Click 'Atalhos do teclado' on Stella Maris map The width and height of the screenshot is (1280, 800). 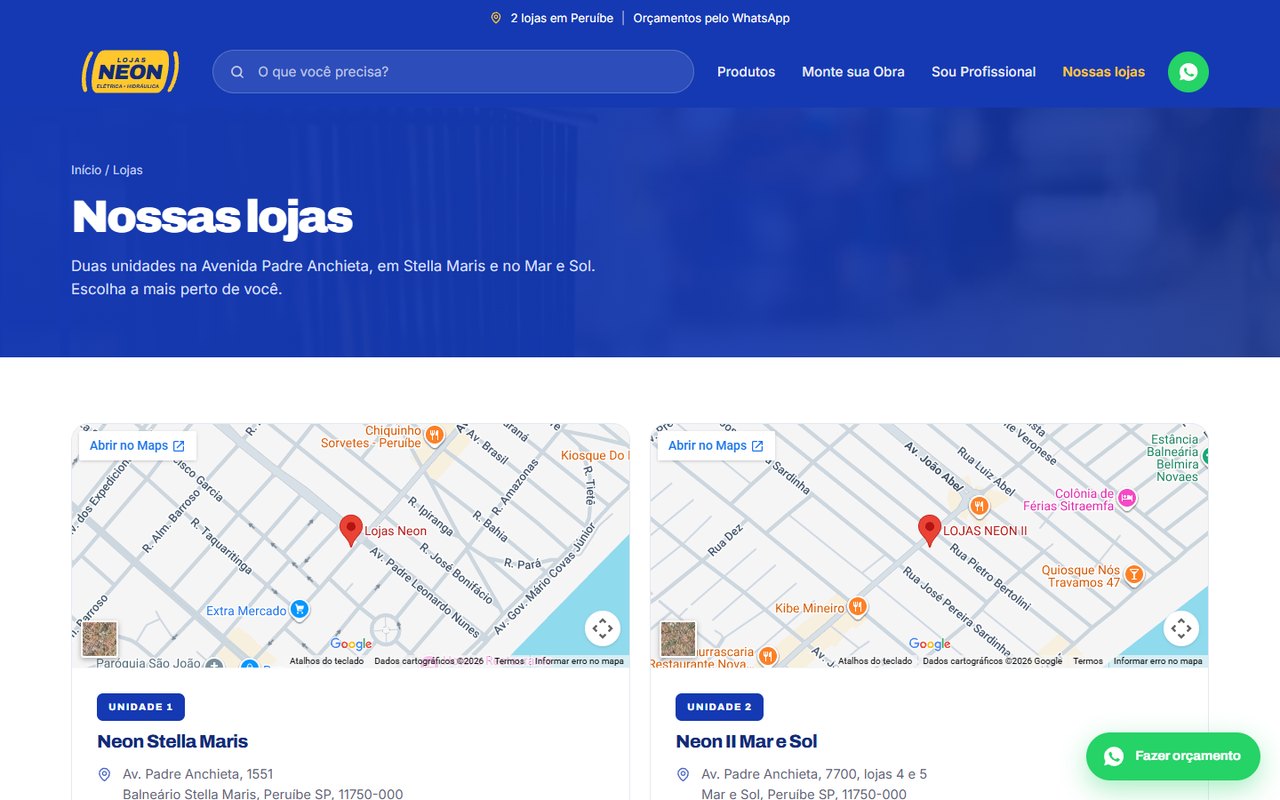pos(327,661)
